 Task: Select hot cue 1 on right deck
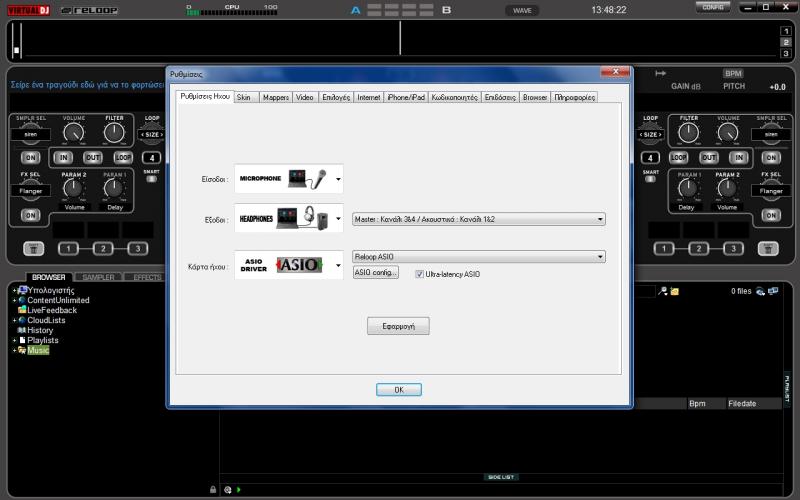(664, 248)
